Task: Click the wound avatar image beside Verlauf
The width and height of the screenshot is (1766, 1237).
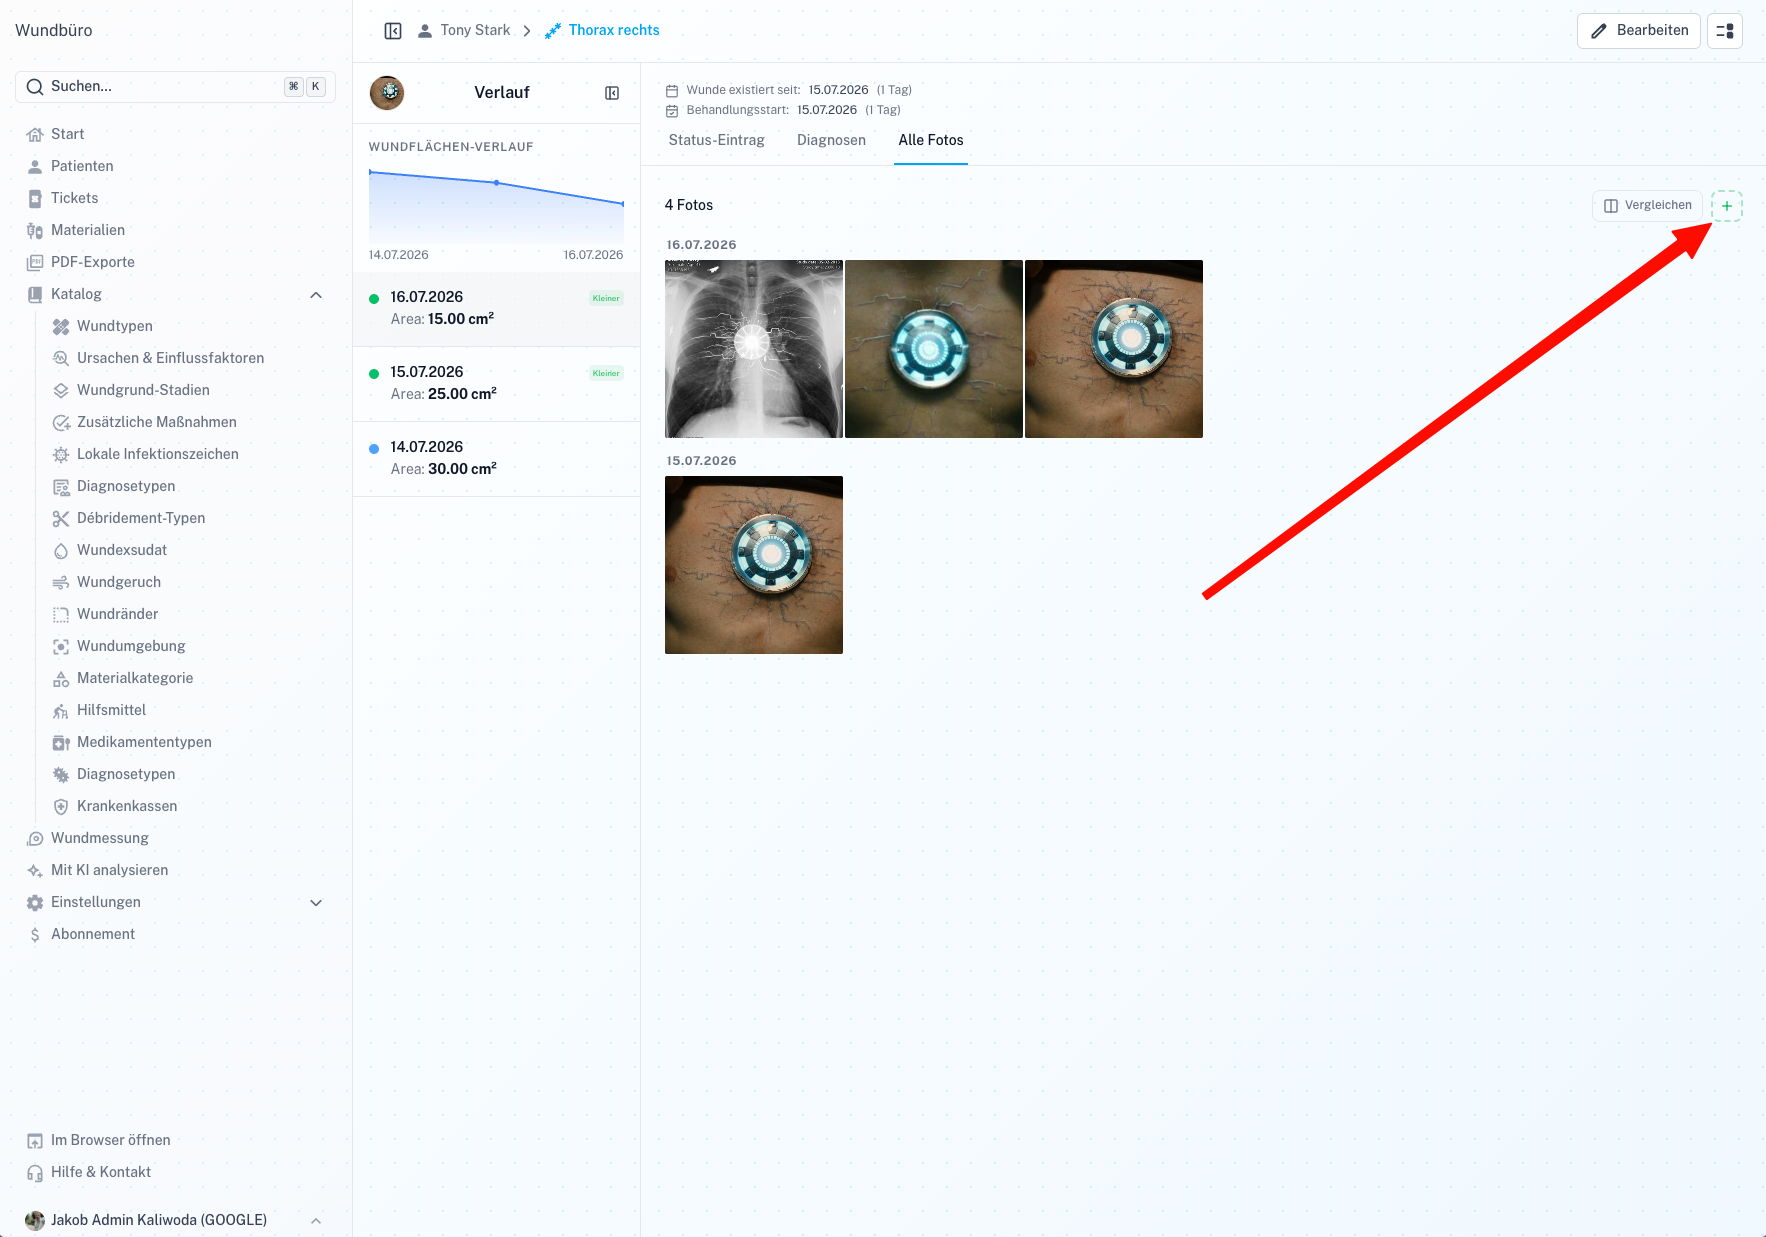Action: tap(387, 93)
